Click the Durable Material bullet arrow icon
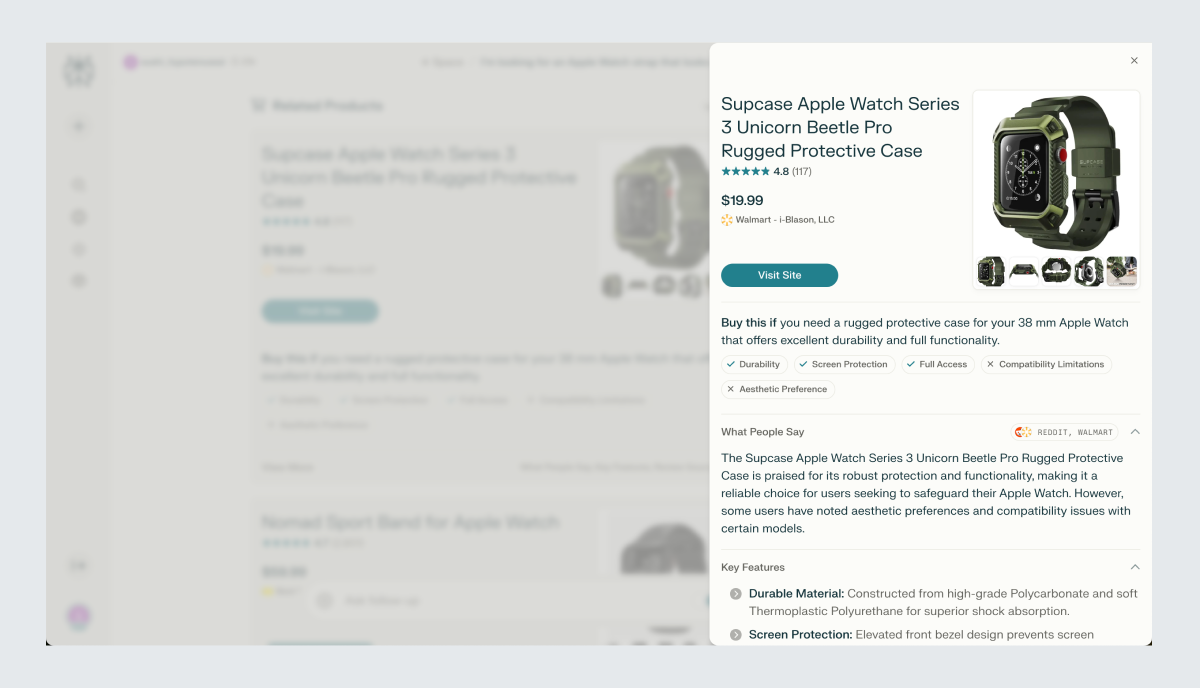This screenshot has height=688, width=1200. pos(736,594)
